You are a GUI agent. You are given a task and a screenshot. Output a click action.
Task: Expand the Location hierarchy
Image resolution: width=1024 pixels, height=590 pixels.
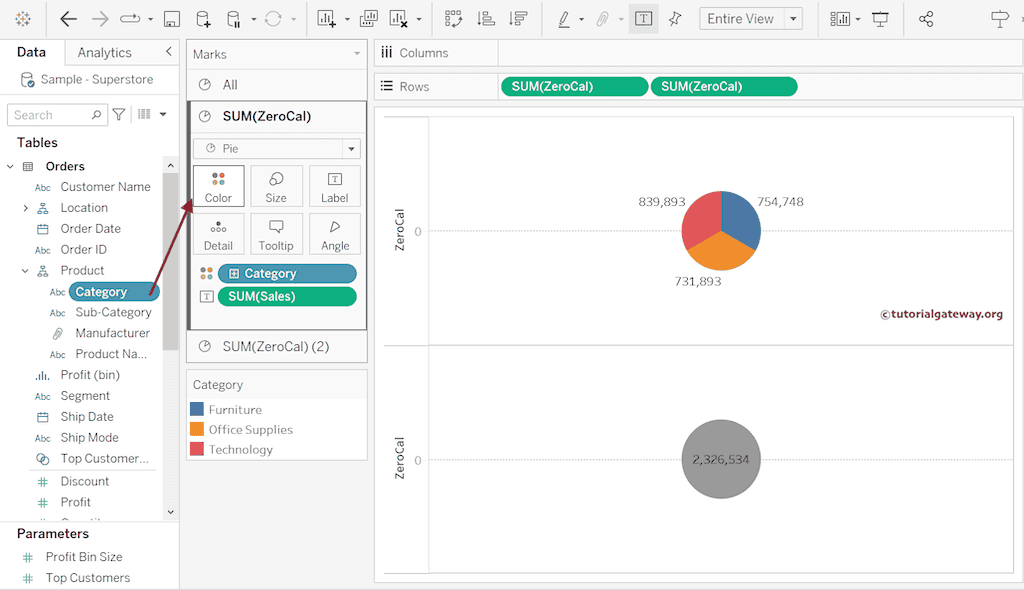click(25, 208)
